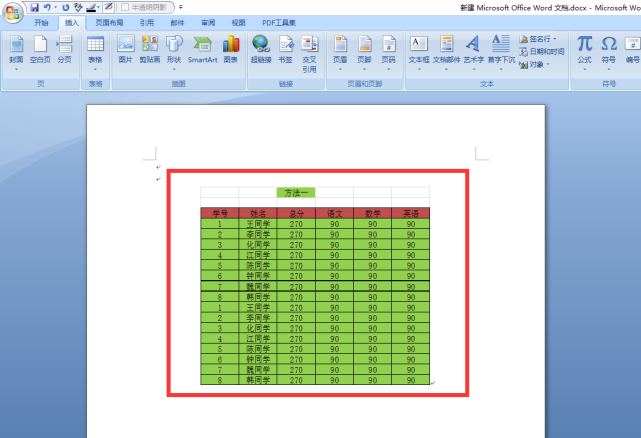Insert a 交叉引用 cross-reference
The height and width of the screenshot is (438, 641).
coord(309,54)
